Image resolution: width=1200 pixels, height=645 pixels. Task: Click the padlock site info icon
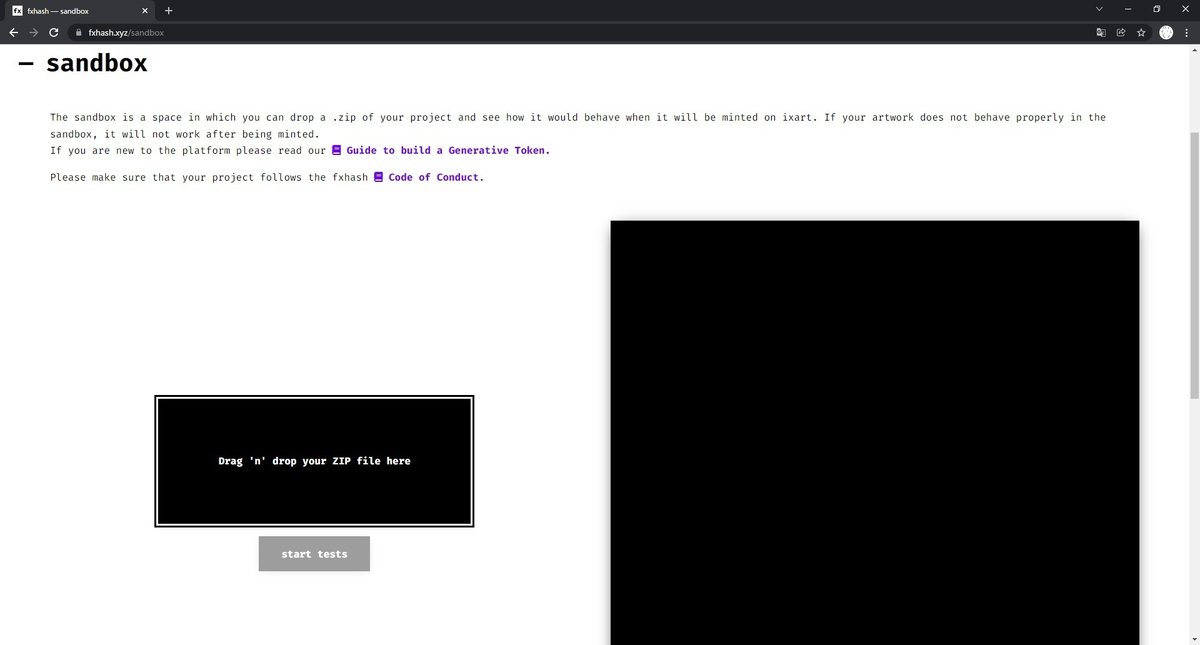pos(79,32)
